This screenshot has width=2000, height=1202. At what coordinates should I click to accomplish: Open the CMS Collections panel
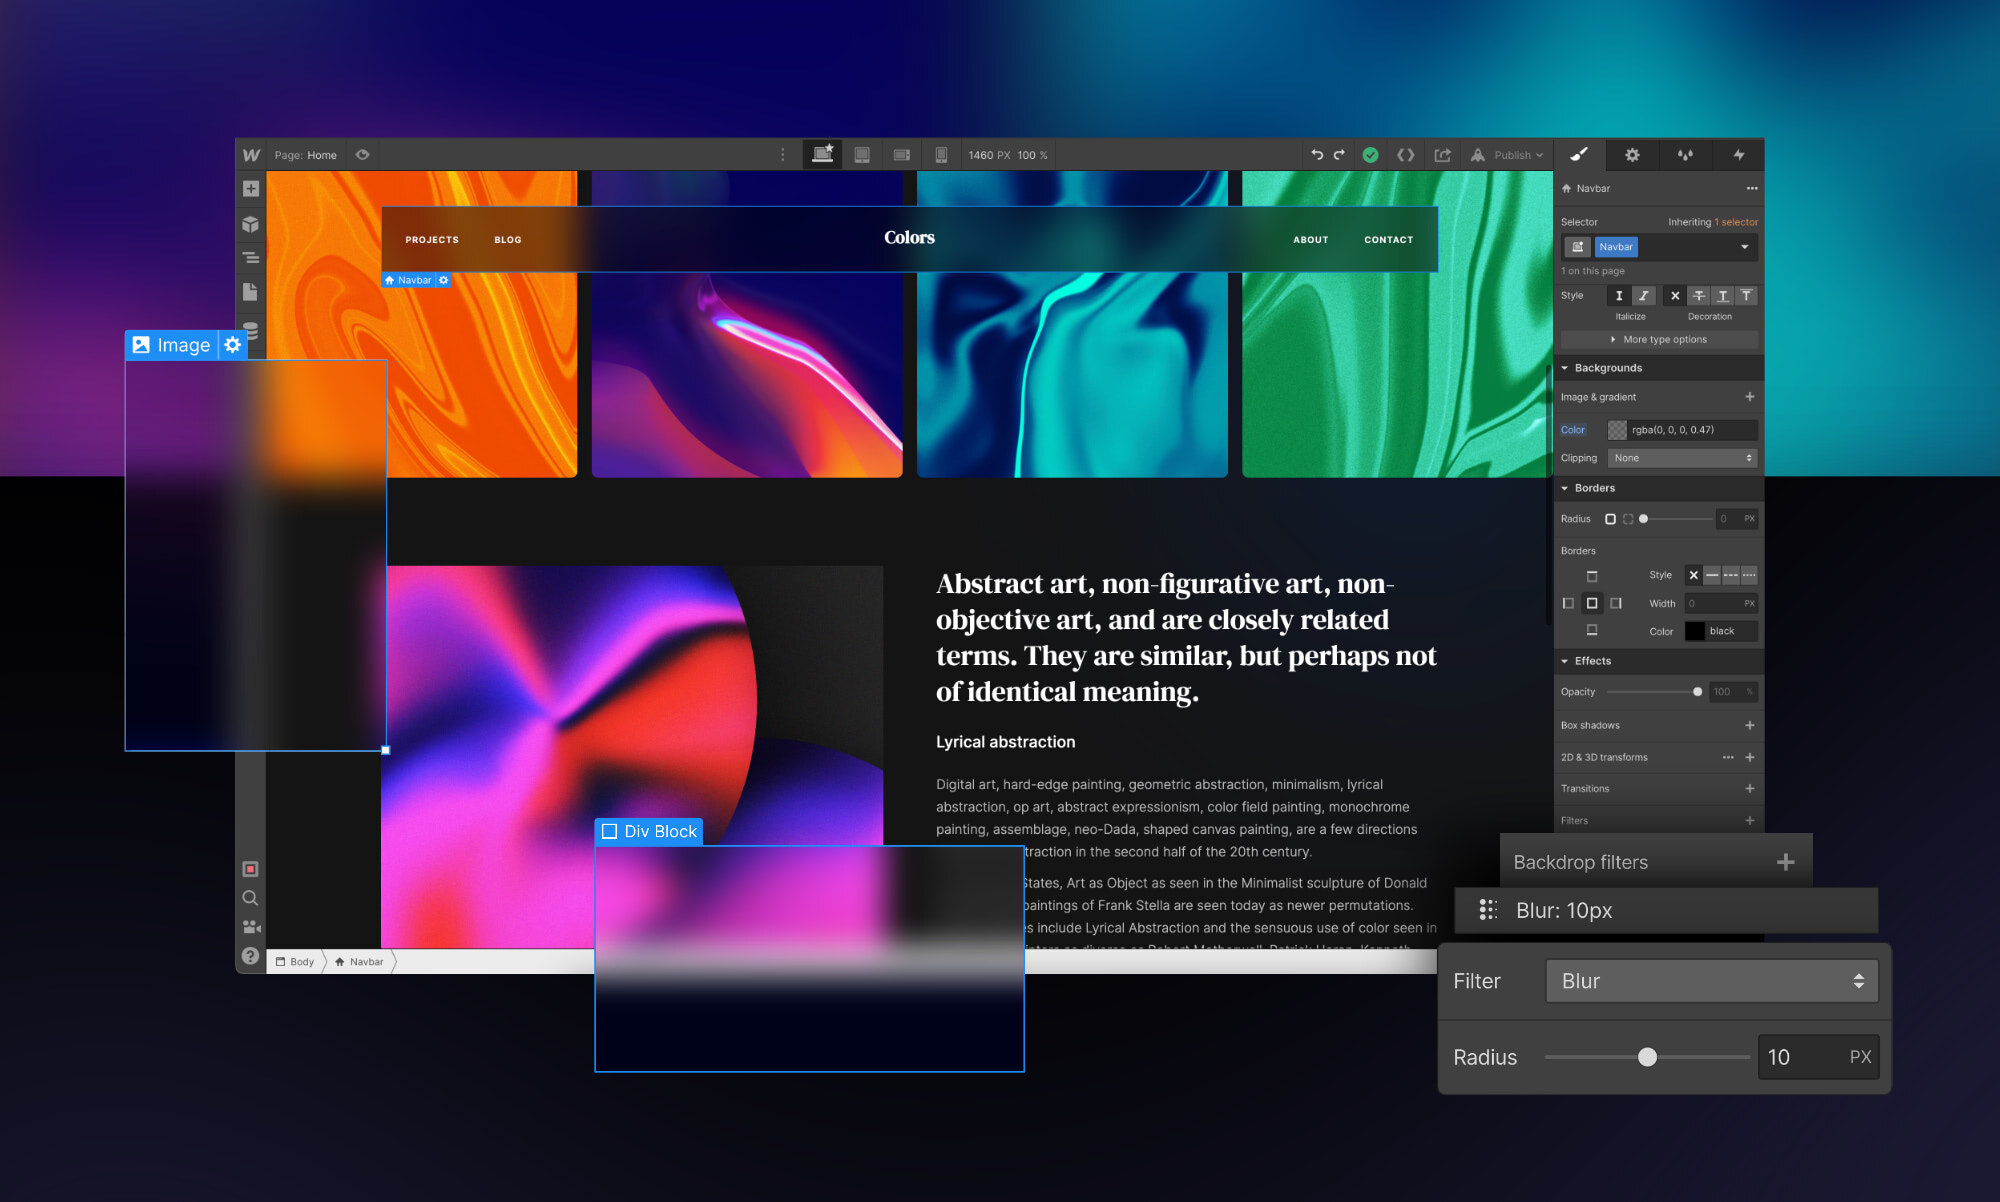pyautogui.click(x=251, y=330)
